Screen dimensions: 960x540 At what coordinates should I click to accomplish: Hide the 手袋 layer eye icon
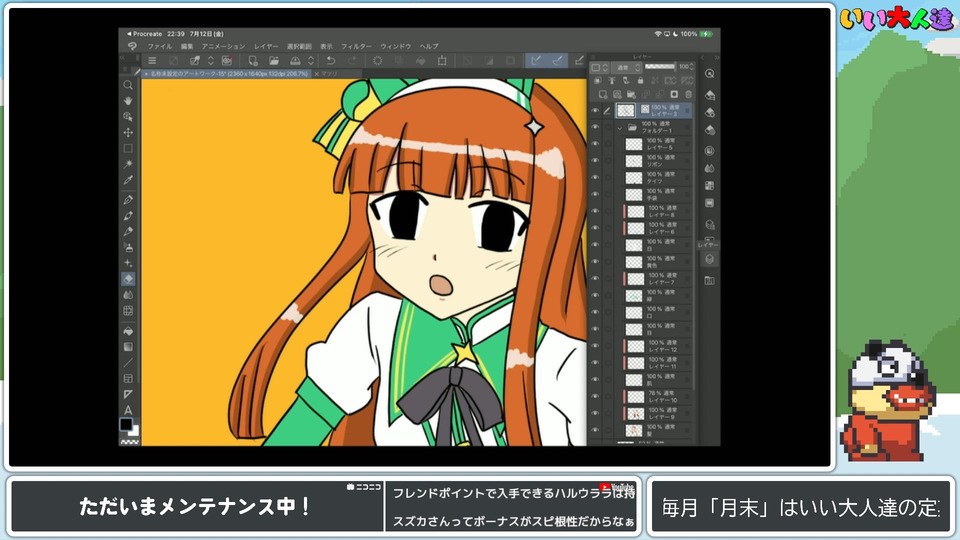pyautogui.click(x=594, y=194)
